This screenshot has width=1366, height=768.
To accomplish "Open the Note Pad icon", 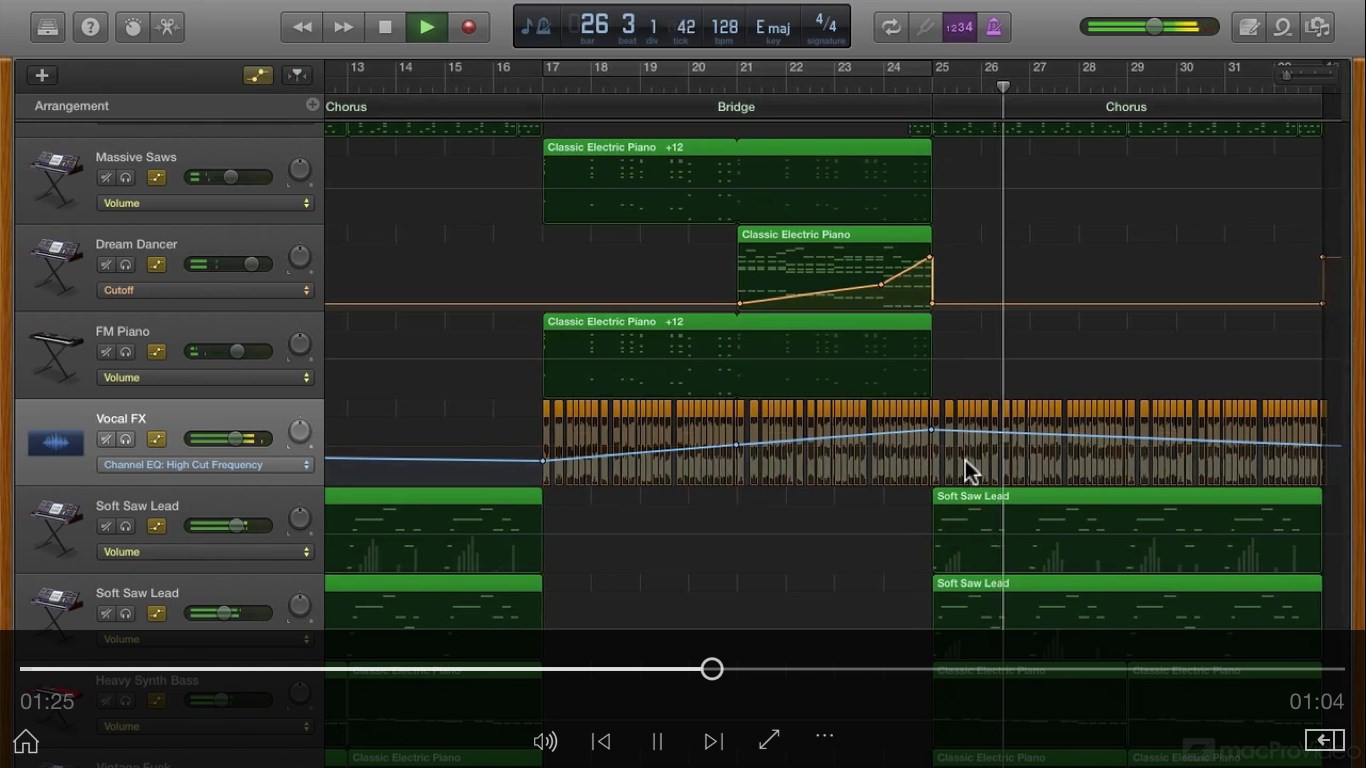I will pyautogui.click(x=1249, y=27).
